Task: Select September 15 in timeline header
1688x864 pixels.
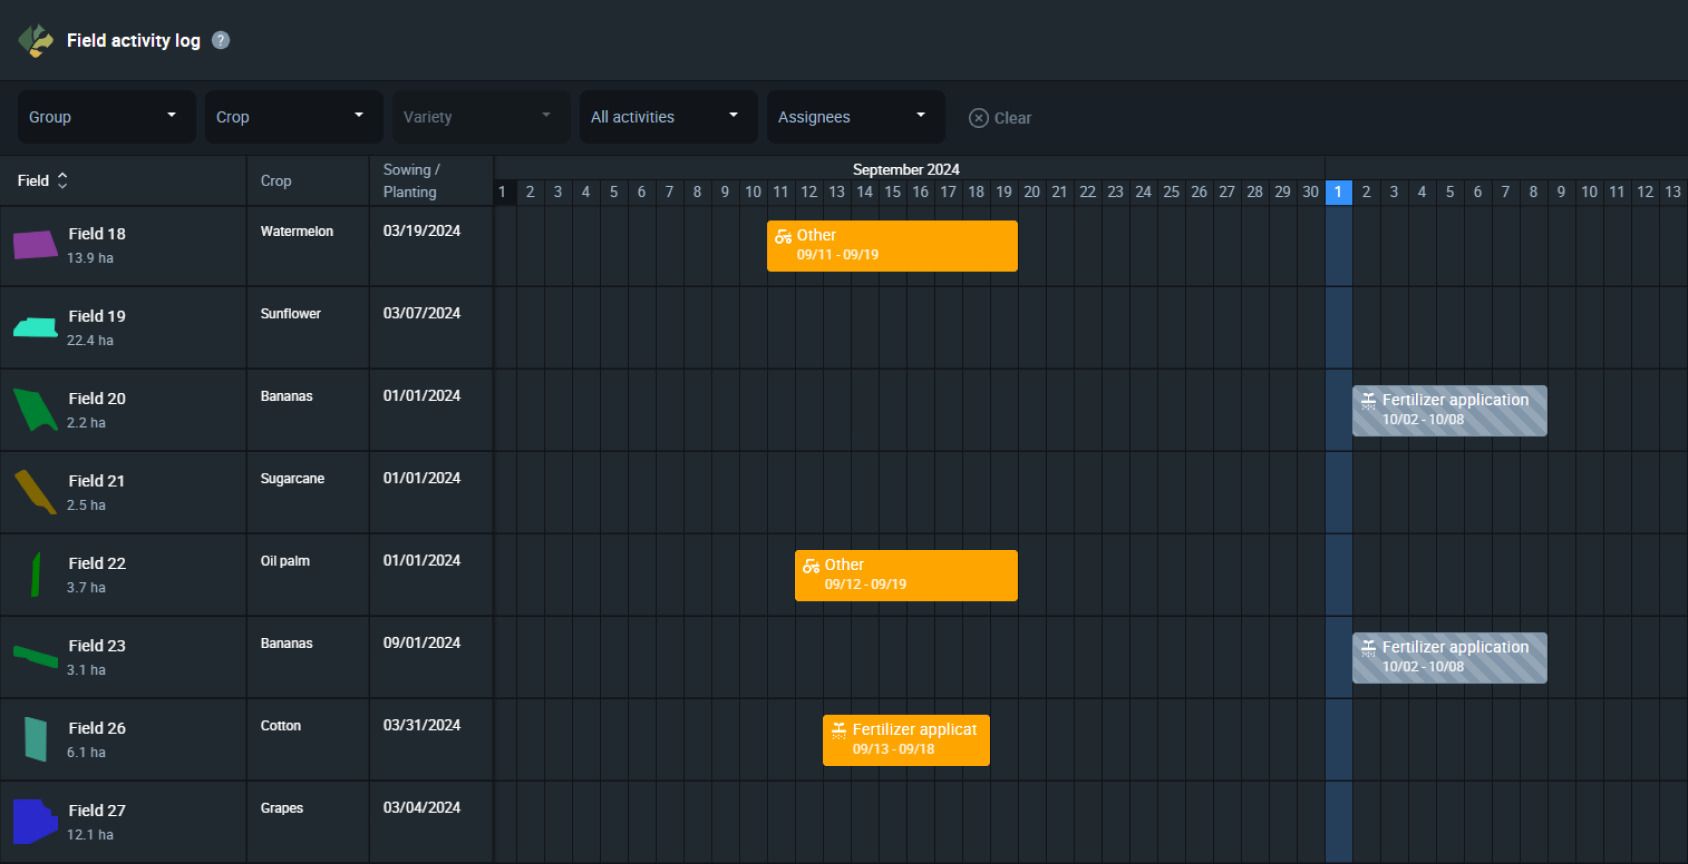Action: pos(892,192)
